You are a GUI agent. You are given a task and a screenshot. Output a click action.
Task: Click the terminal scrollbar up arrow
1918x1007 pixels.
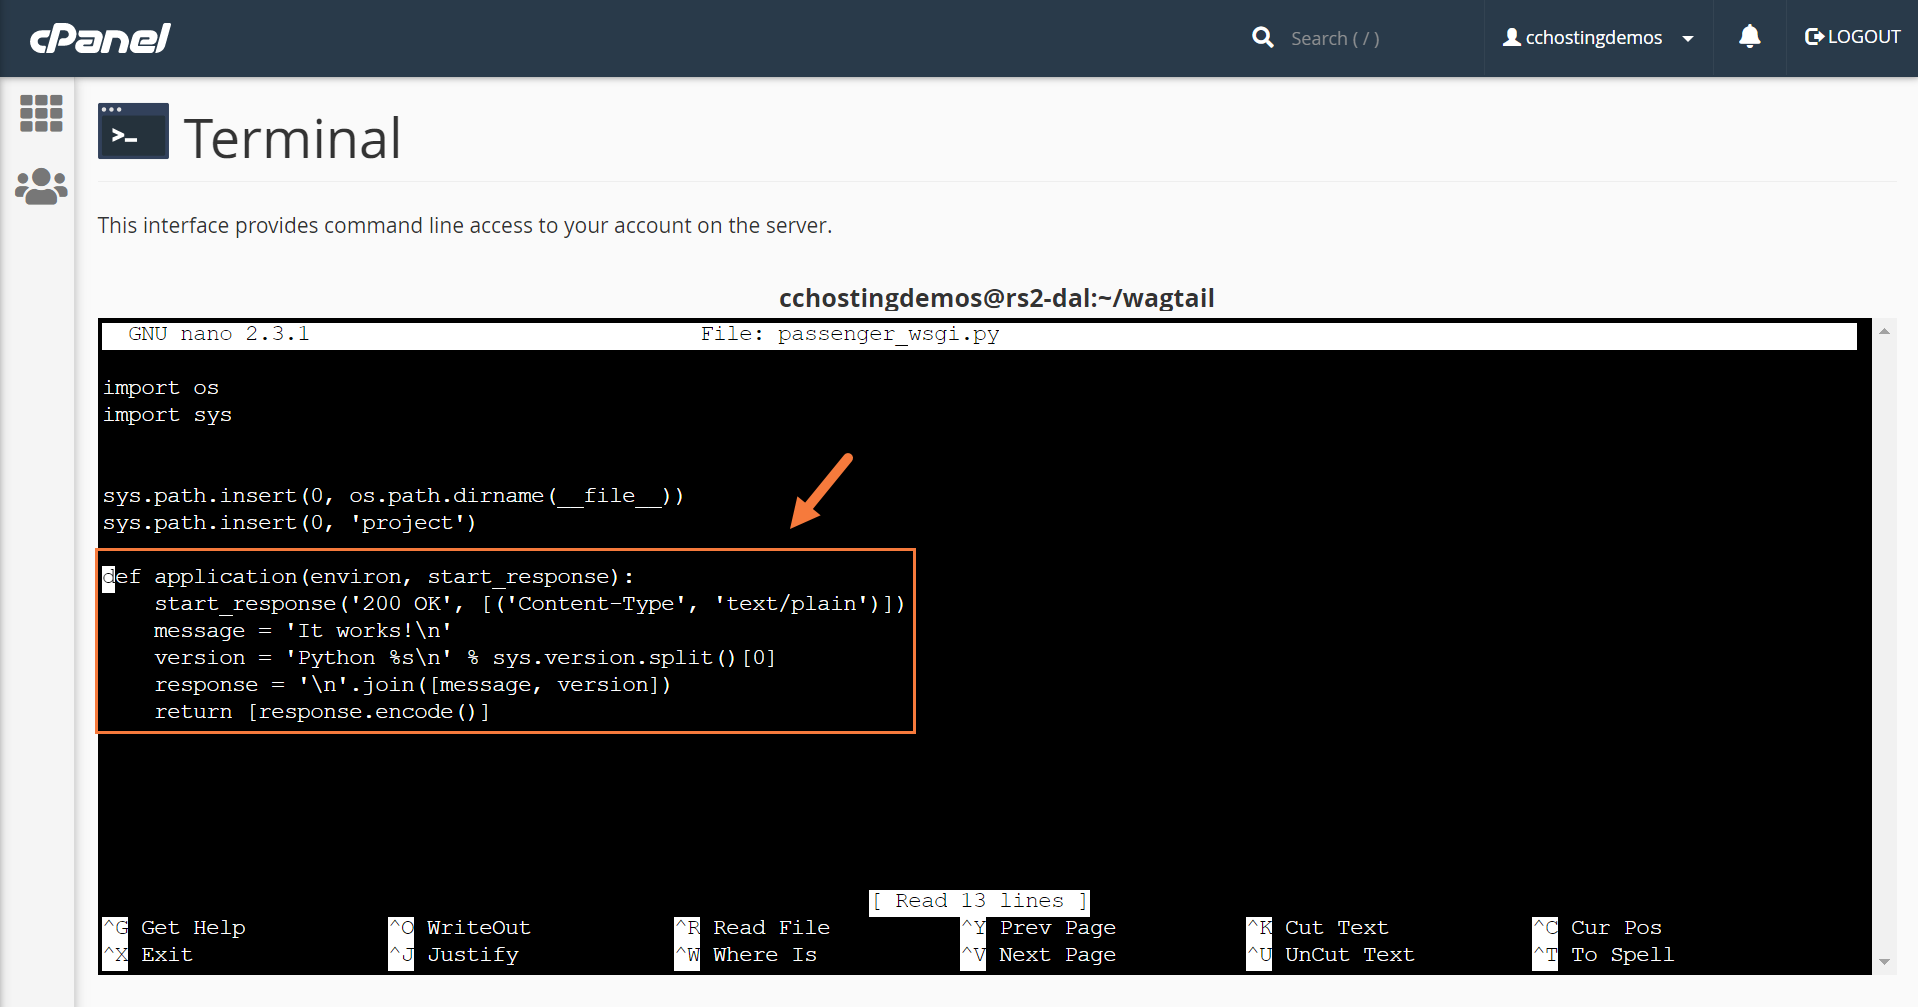point(1884,331)
